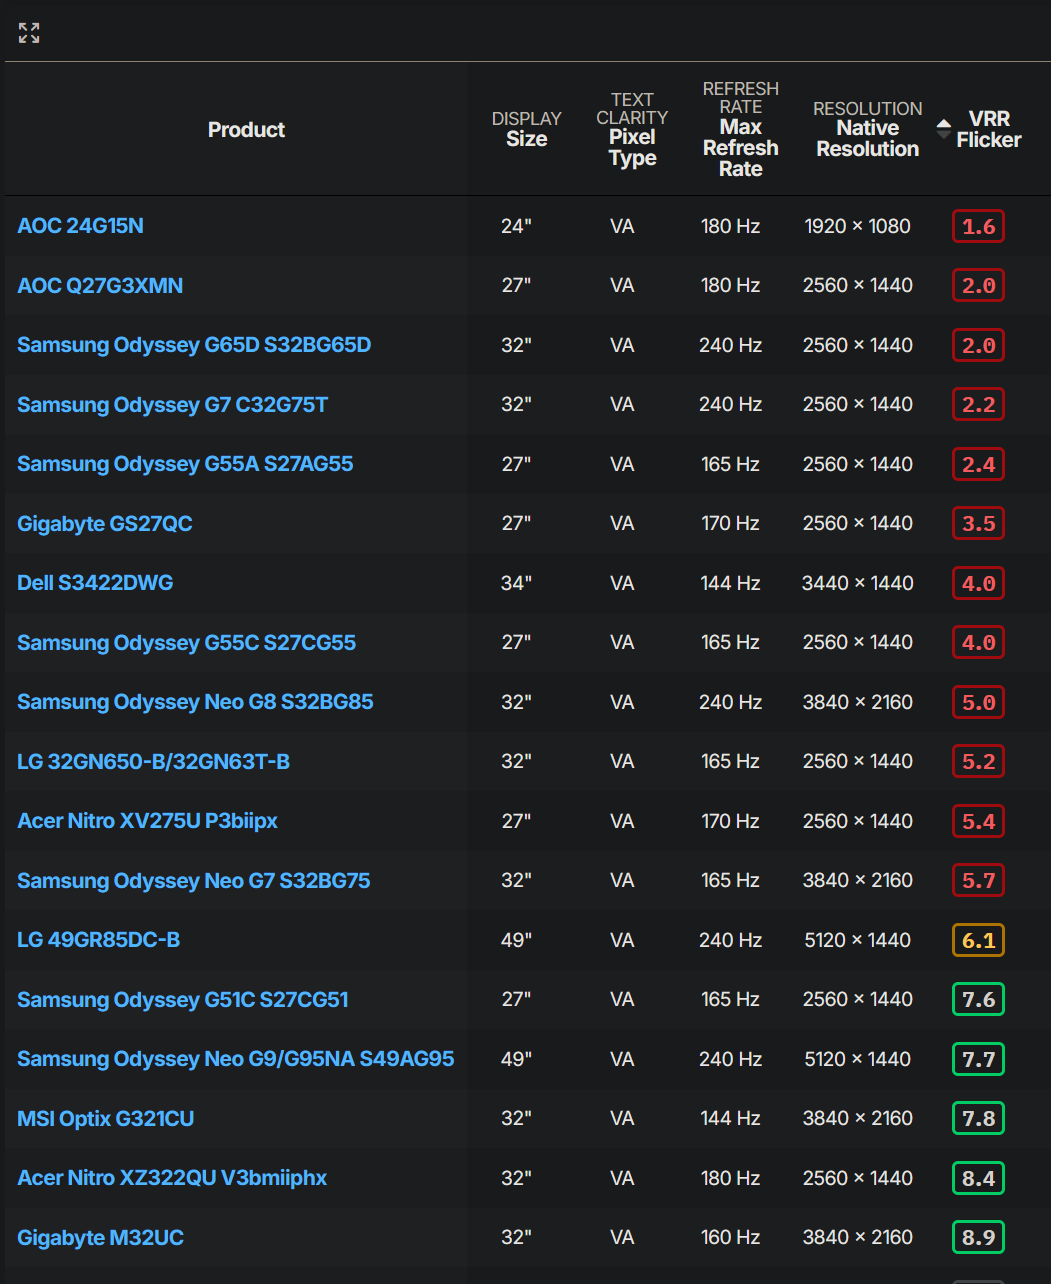Open Samsung Odyssey G55C S27CG55 link
Screen dimensions: 1051x1284
click(x=186, y=642)
